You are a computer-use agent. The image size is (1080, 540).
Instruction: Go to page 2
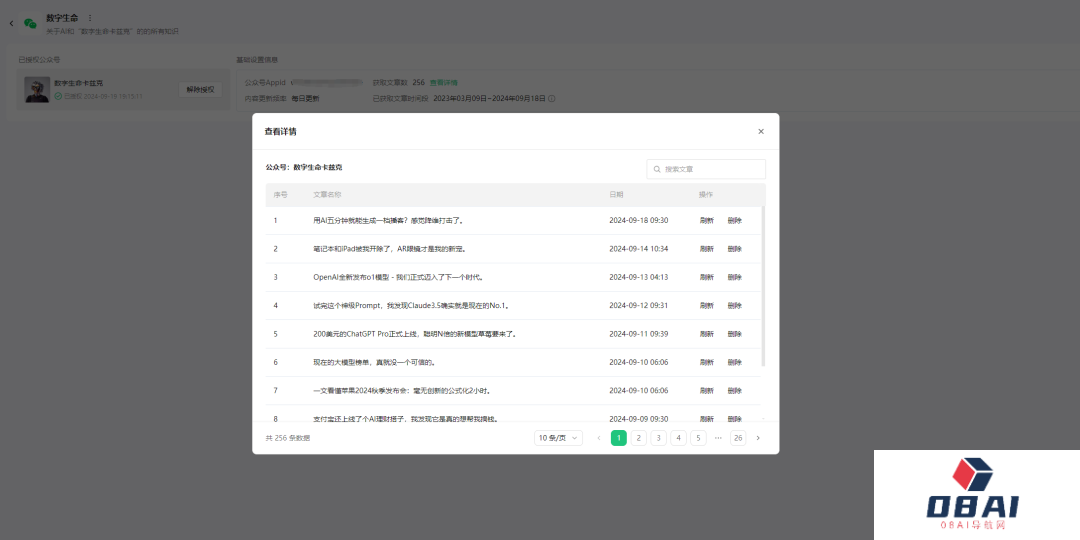tap(638, 438)
